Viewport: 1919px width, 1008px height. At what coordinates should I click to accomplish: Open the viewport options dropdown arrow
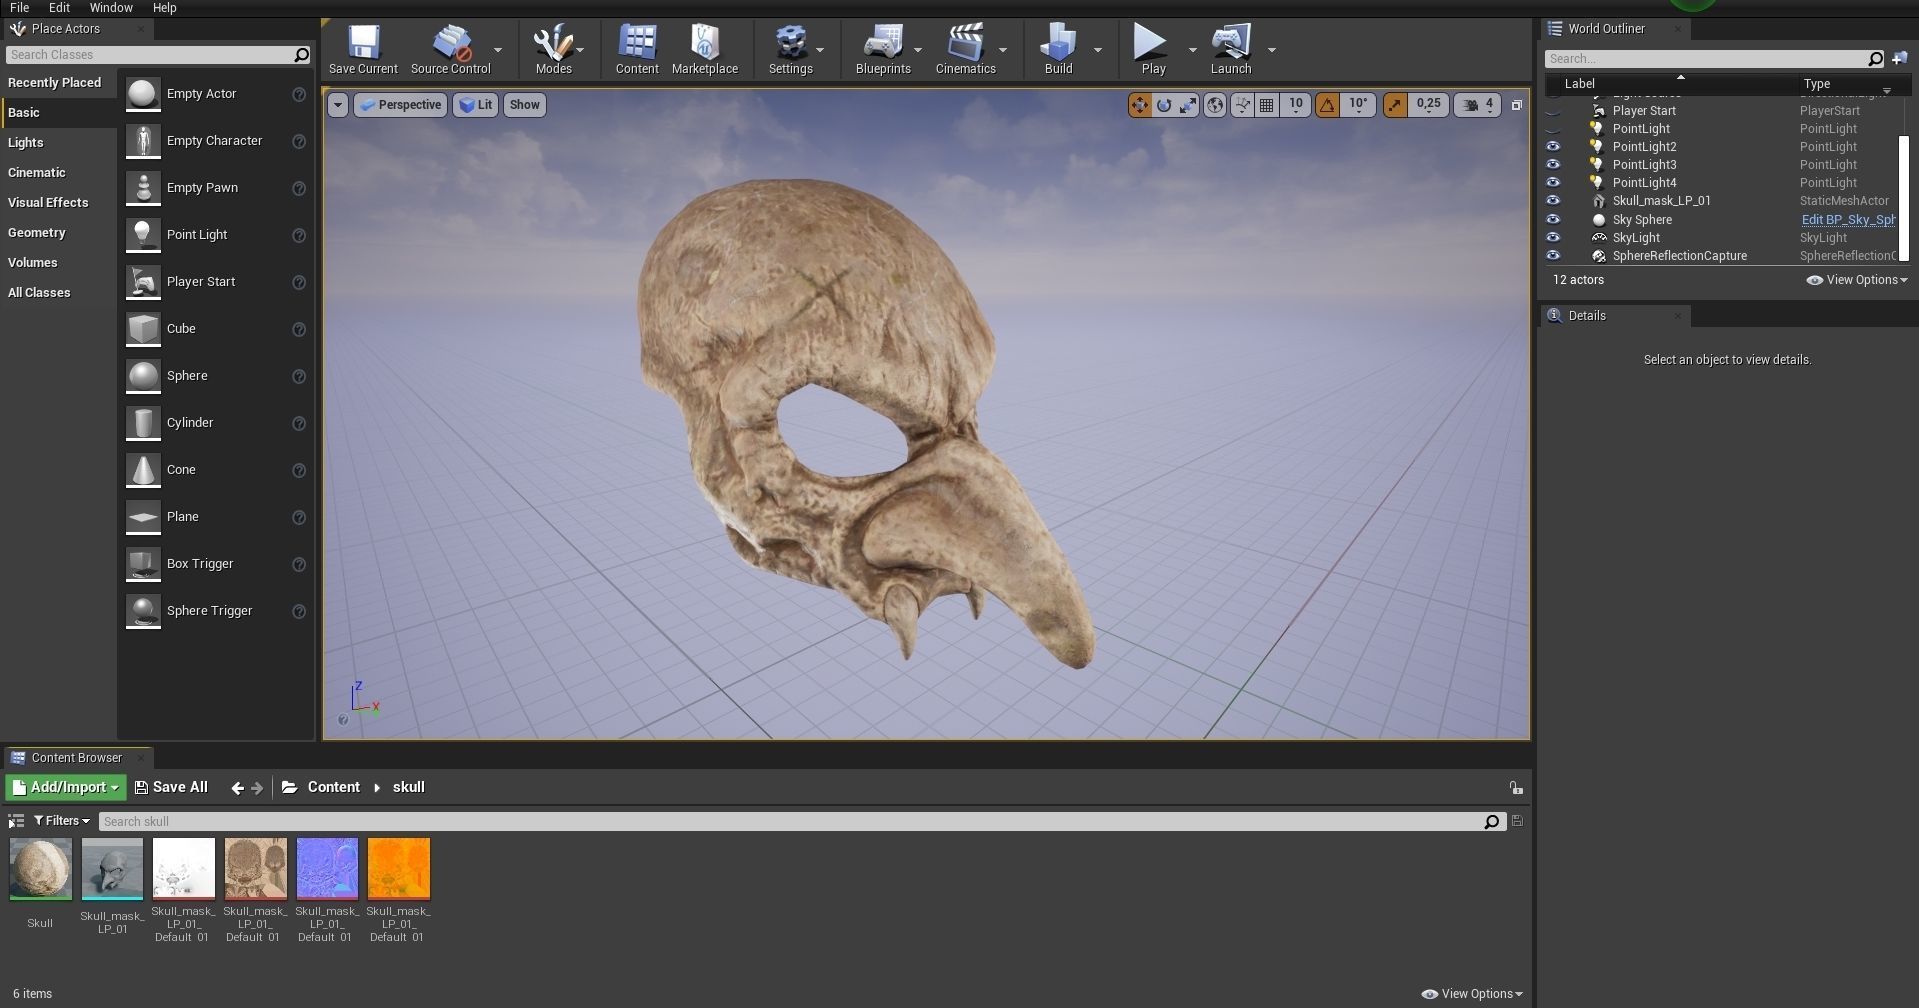click(x=338, y=105)
